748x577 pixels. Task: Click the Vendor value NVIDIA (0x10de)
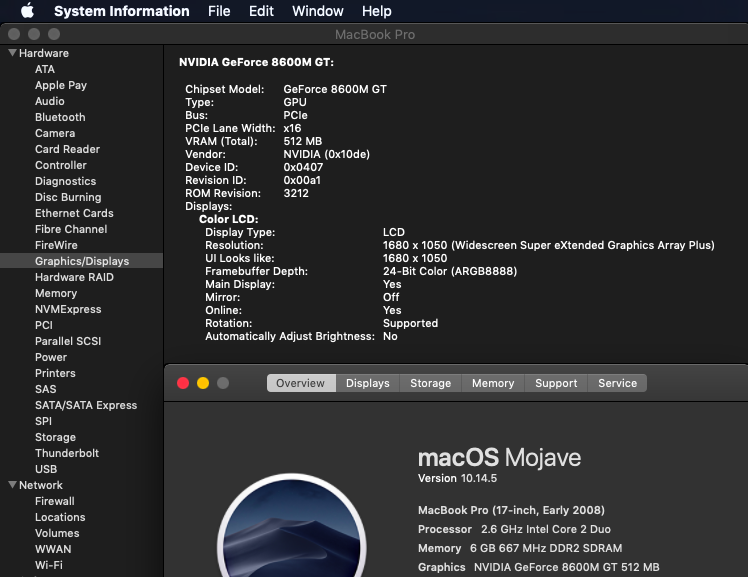point(326,155)
